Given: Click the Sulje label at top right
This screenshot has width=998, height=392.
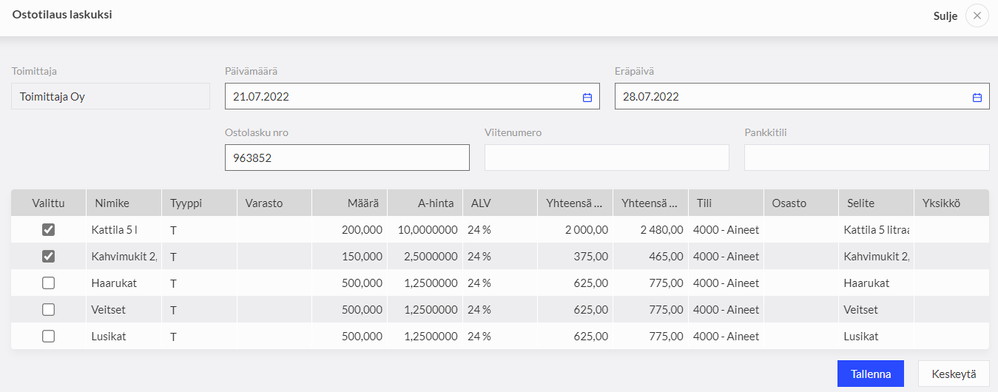Looking at the screenshot, I should [945, 17].
